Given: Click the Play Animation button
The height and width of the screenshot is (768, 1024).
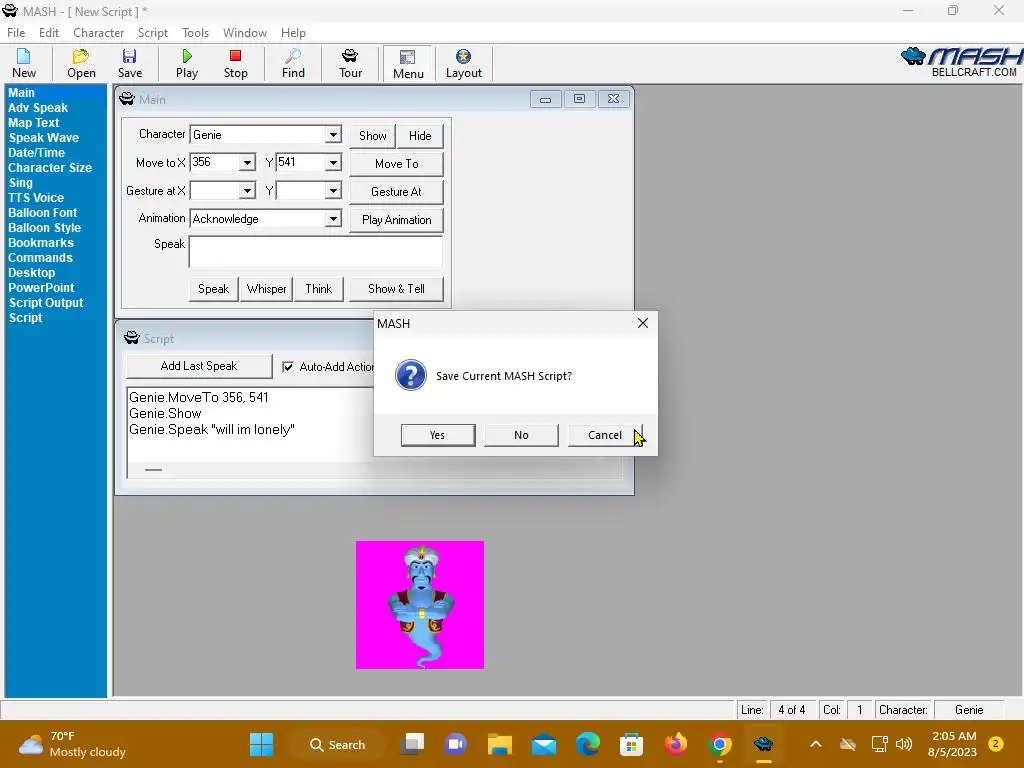Looking at the screenshot, I should (396, 220).
